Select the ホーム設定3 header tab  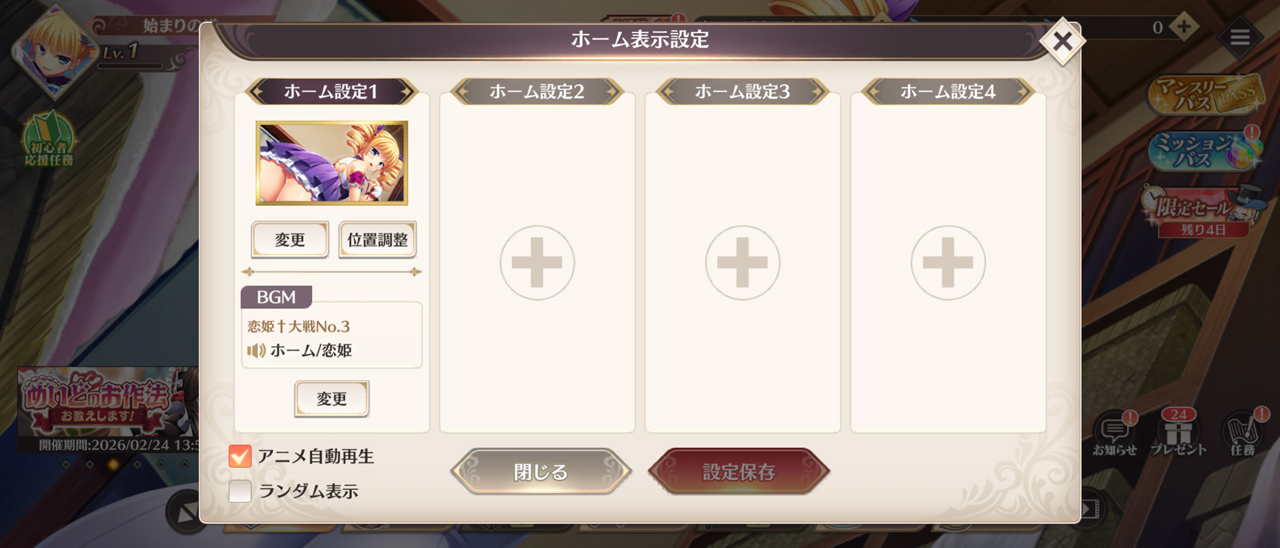[x=742, y=92]
